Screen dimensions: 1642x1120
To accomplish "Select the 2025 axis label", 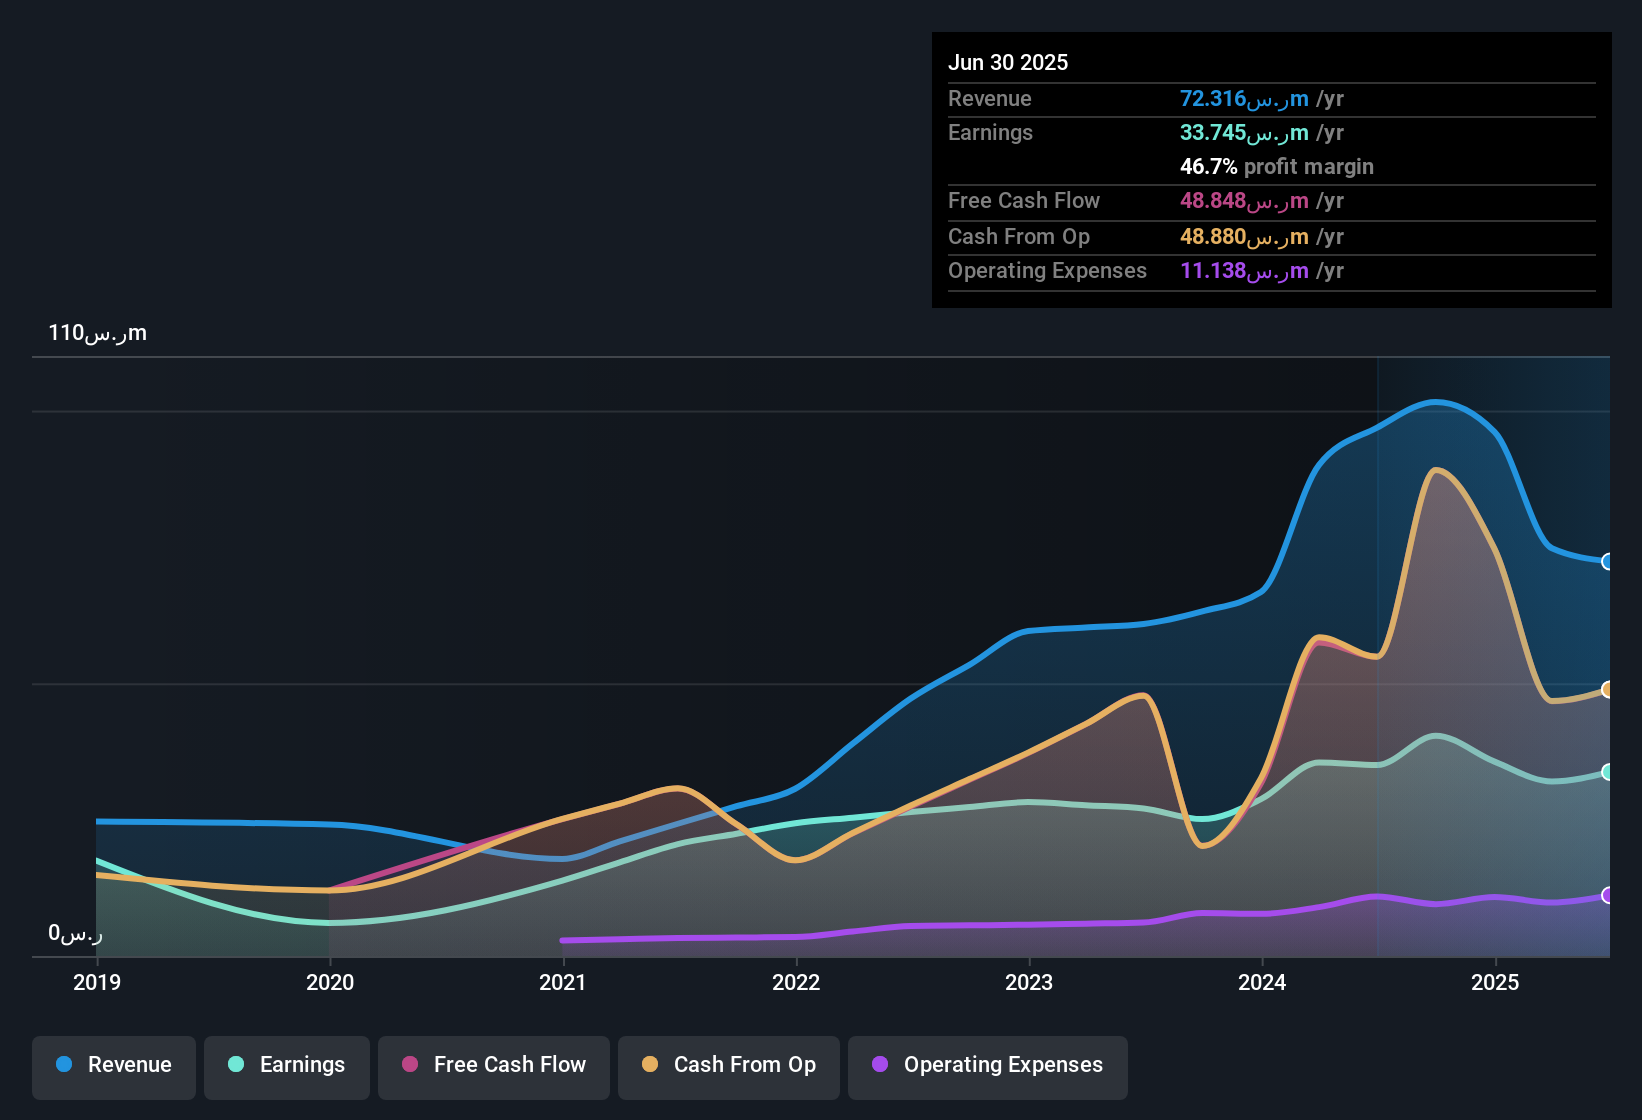I will (x=1496, y=983).
